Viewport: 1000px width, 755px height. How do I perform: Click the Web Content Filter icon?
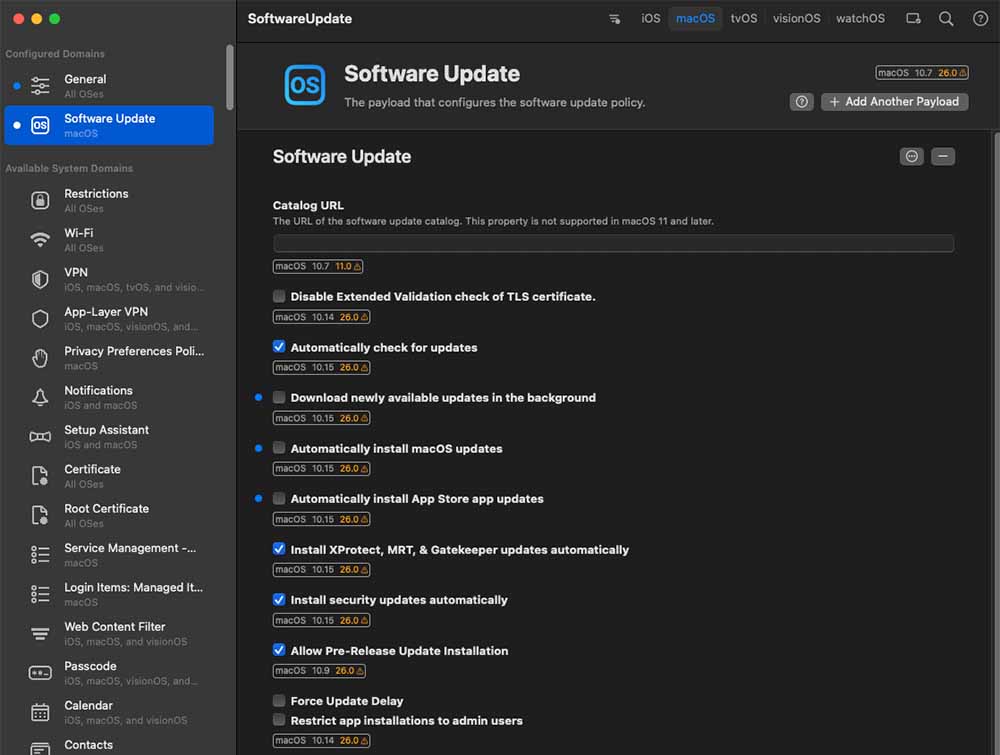click(x=40, y=634)
